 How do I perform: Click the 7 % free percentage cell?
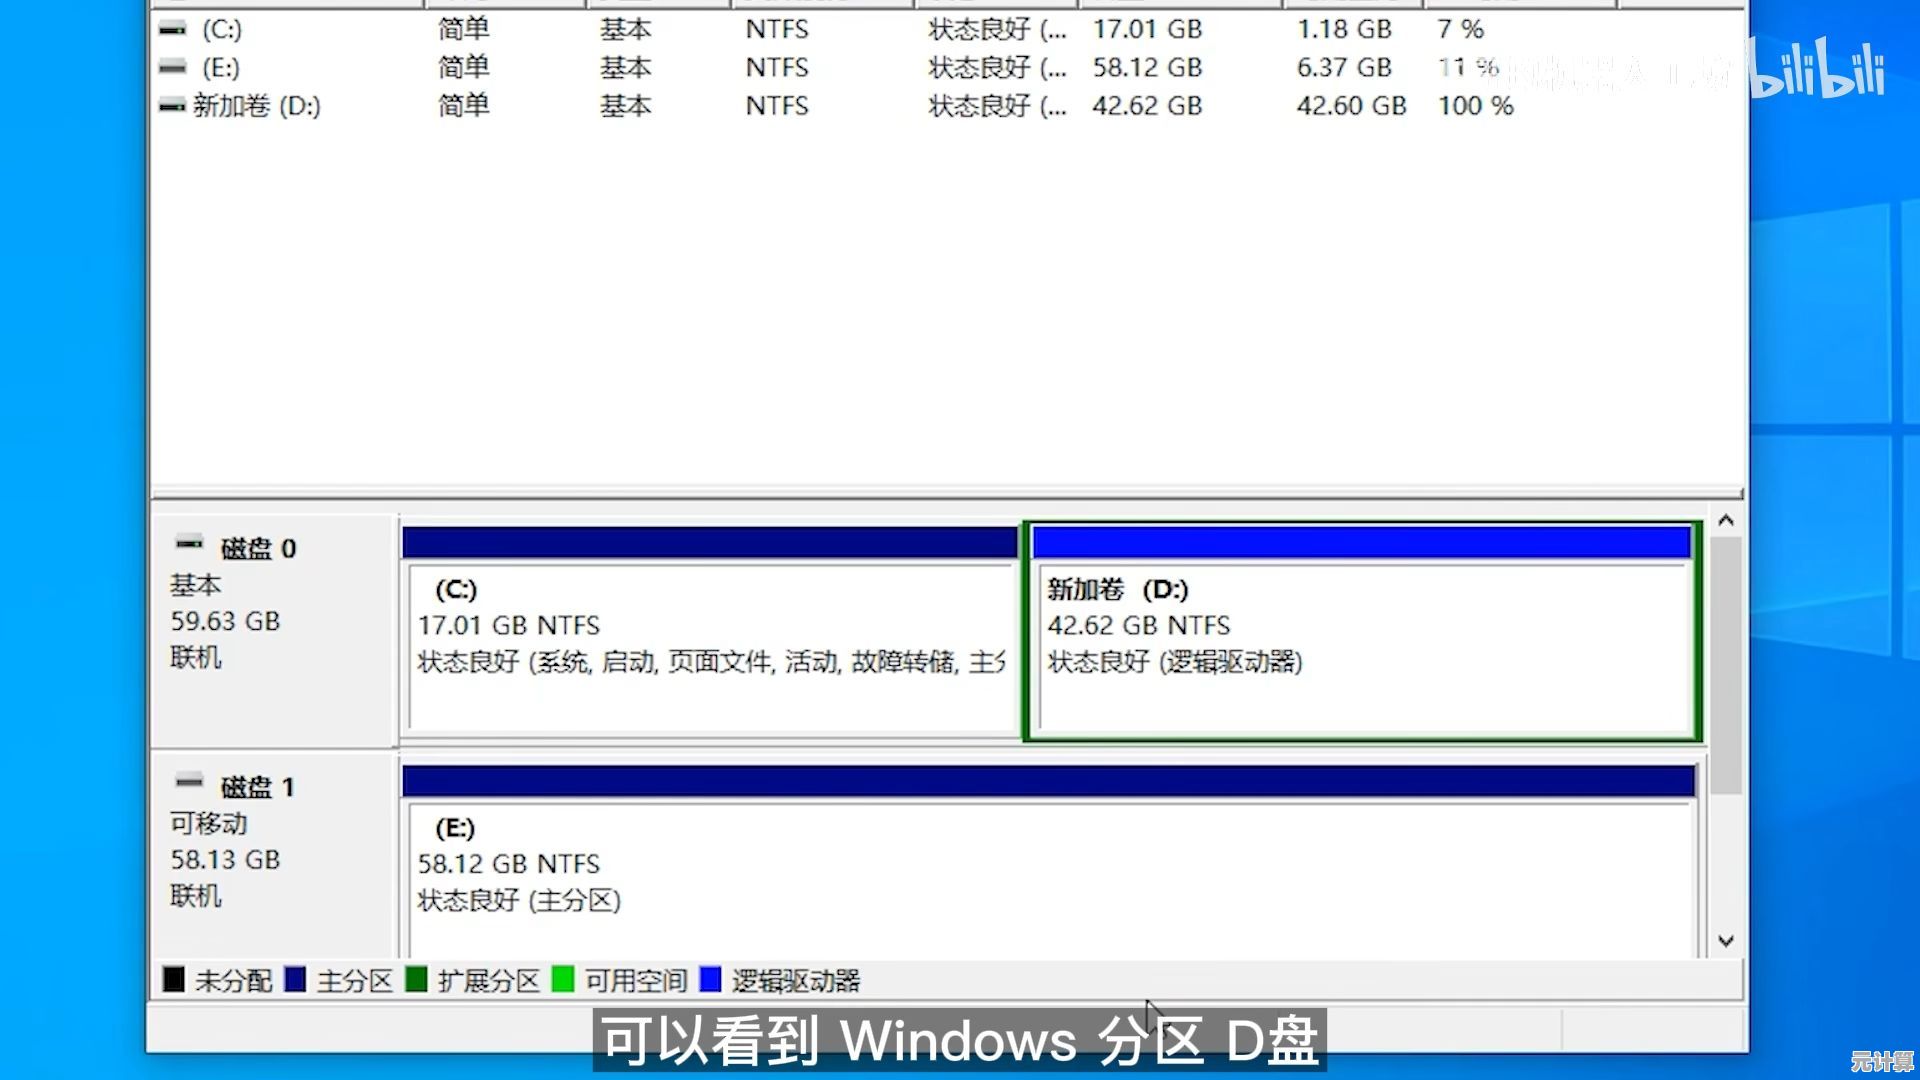1461,30
